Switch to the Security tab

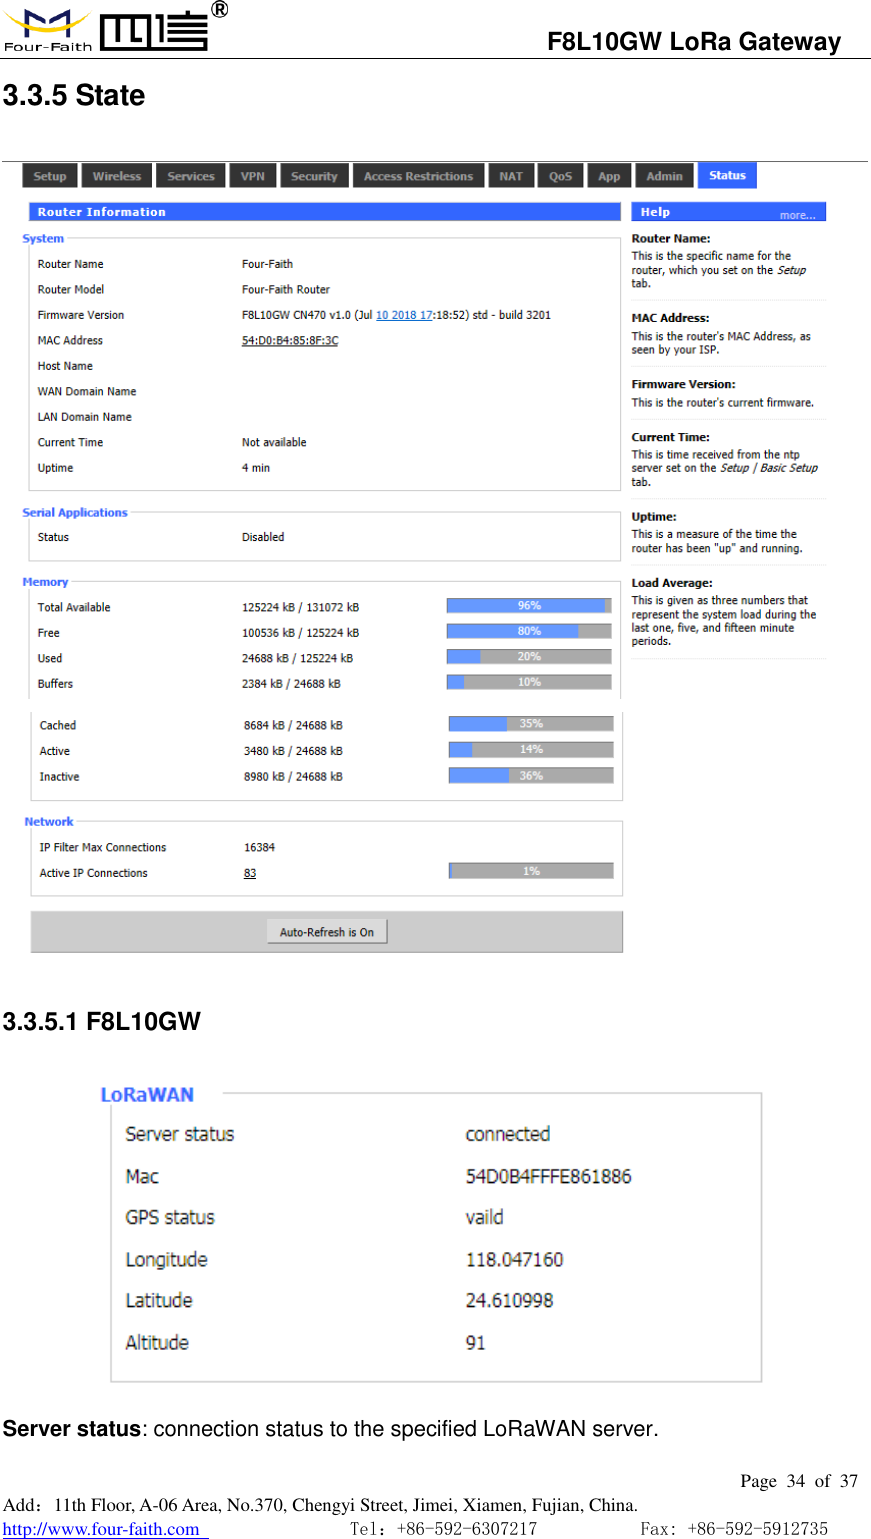[314, 175]
